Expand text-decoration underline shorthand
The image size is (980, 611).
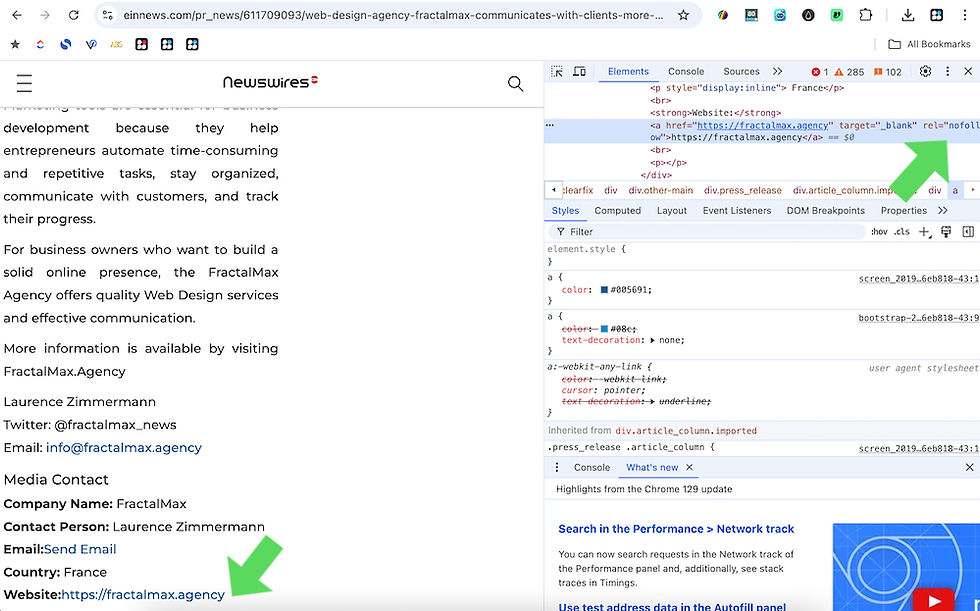point(652,402)
